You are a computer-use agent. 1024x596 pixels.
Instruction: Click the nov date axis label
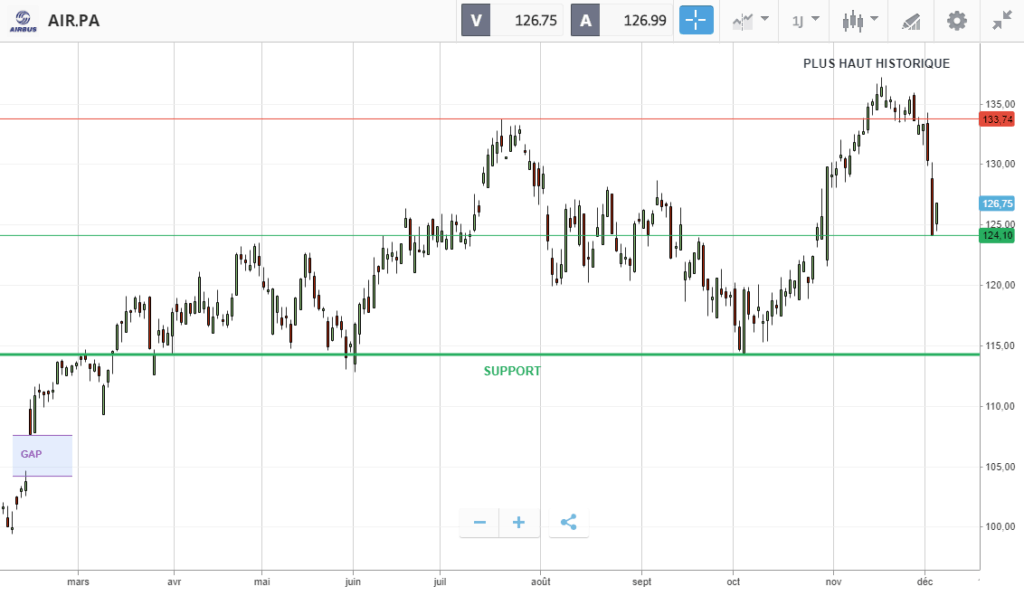(833, 582)
